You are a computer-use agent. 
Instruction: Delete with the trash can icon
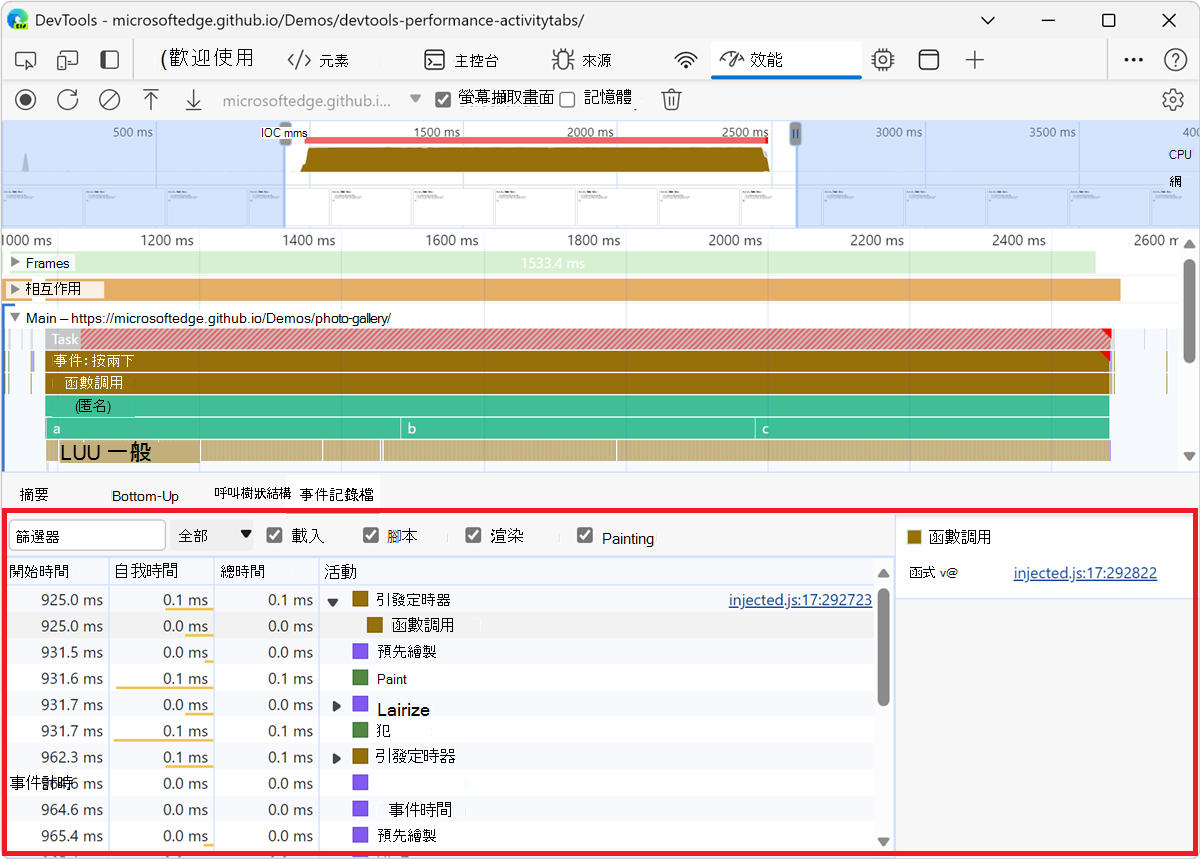click(x=672, y=99)
